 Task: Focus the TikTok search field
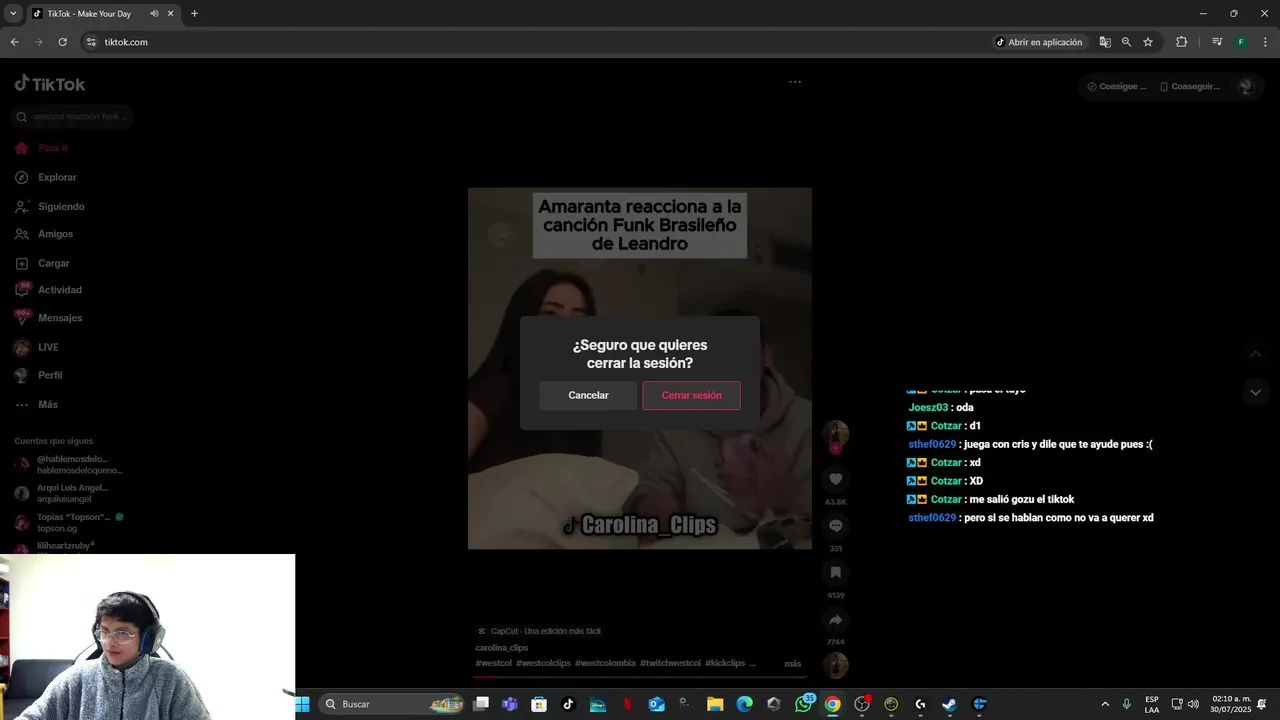point(72,117)
